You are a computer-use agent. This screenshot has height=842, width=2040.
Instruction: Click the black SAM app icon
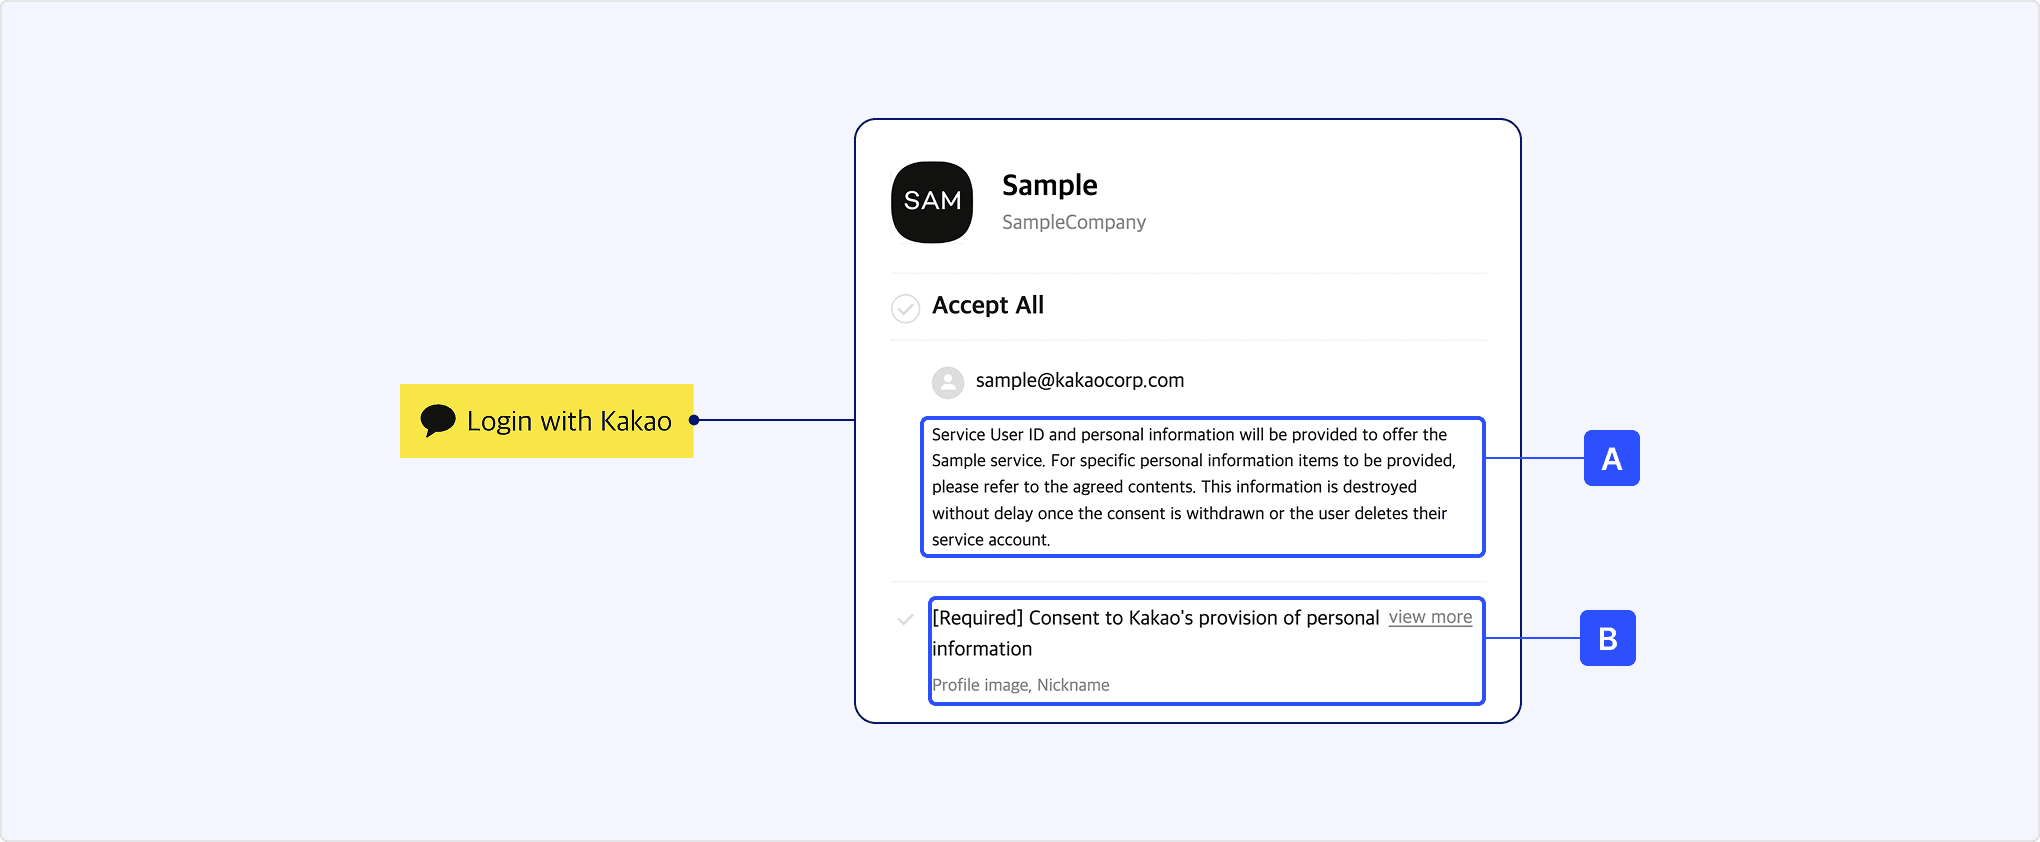[932, 202]
